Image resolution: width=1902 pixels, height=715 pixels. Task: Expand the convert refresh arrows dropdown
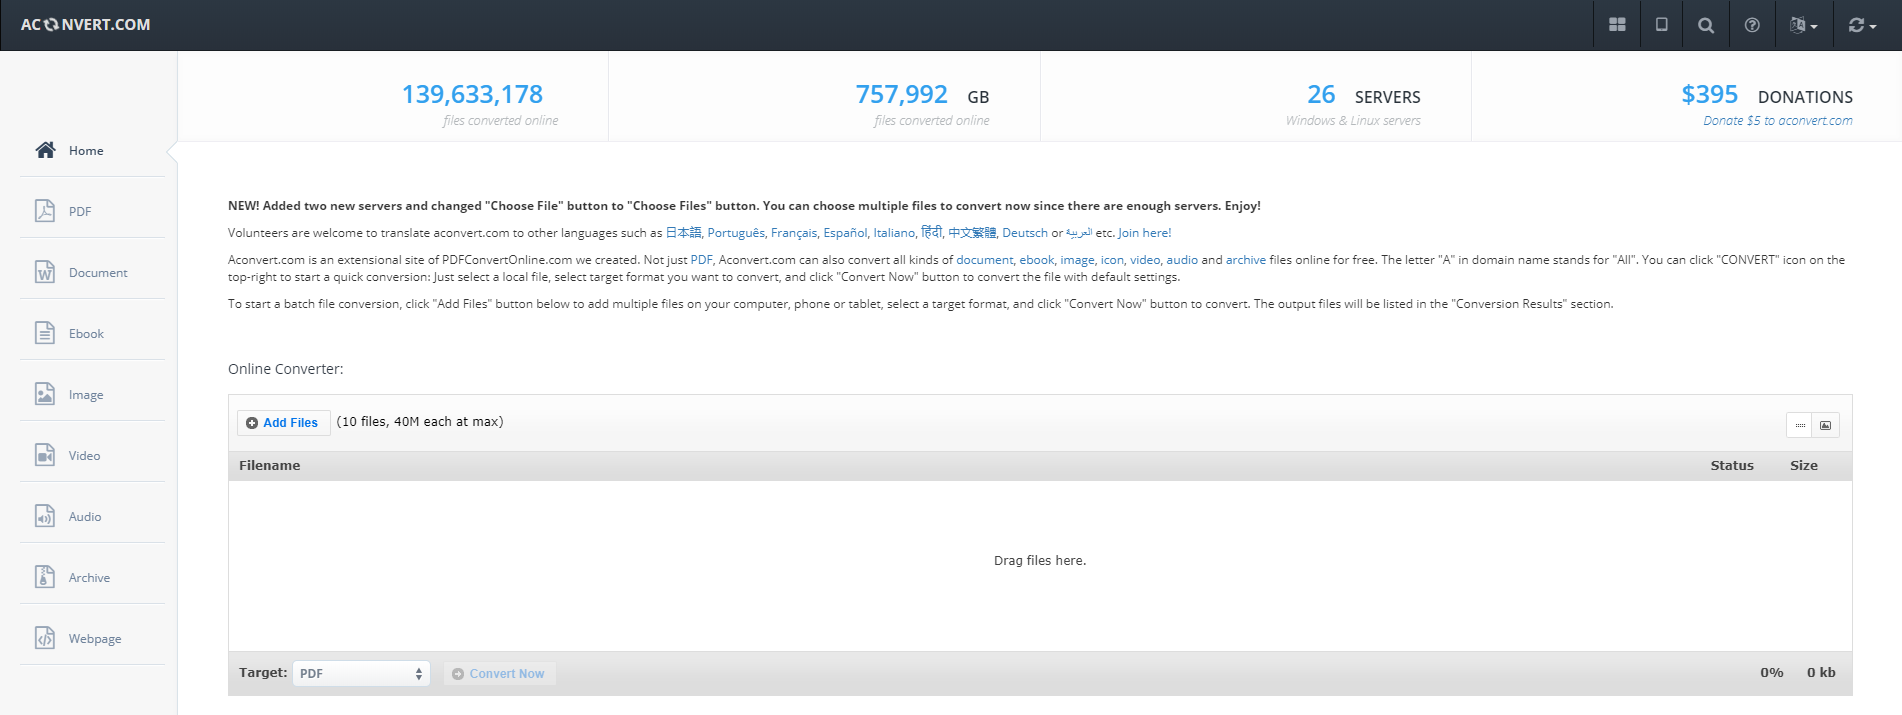click(x=1862, y=25)
